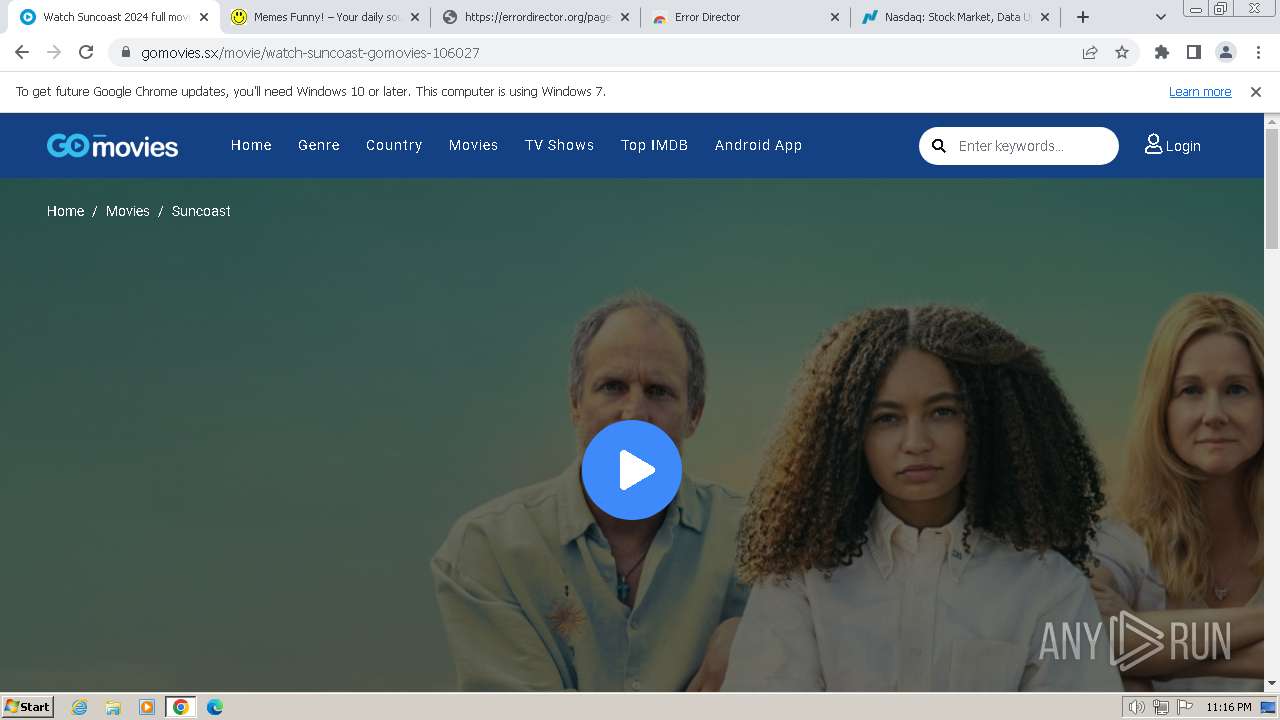Open File Explorer from taskbar

tap(113, 707)
